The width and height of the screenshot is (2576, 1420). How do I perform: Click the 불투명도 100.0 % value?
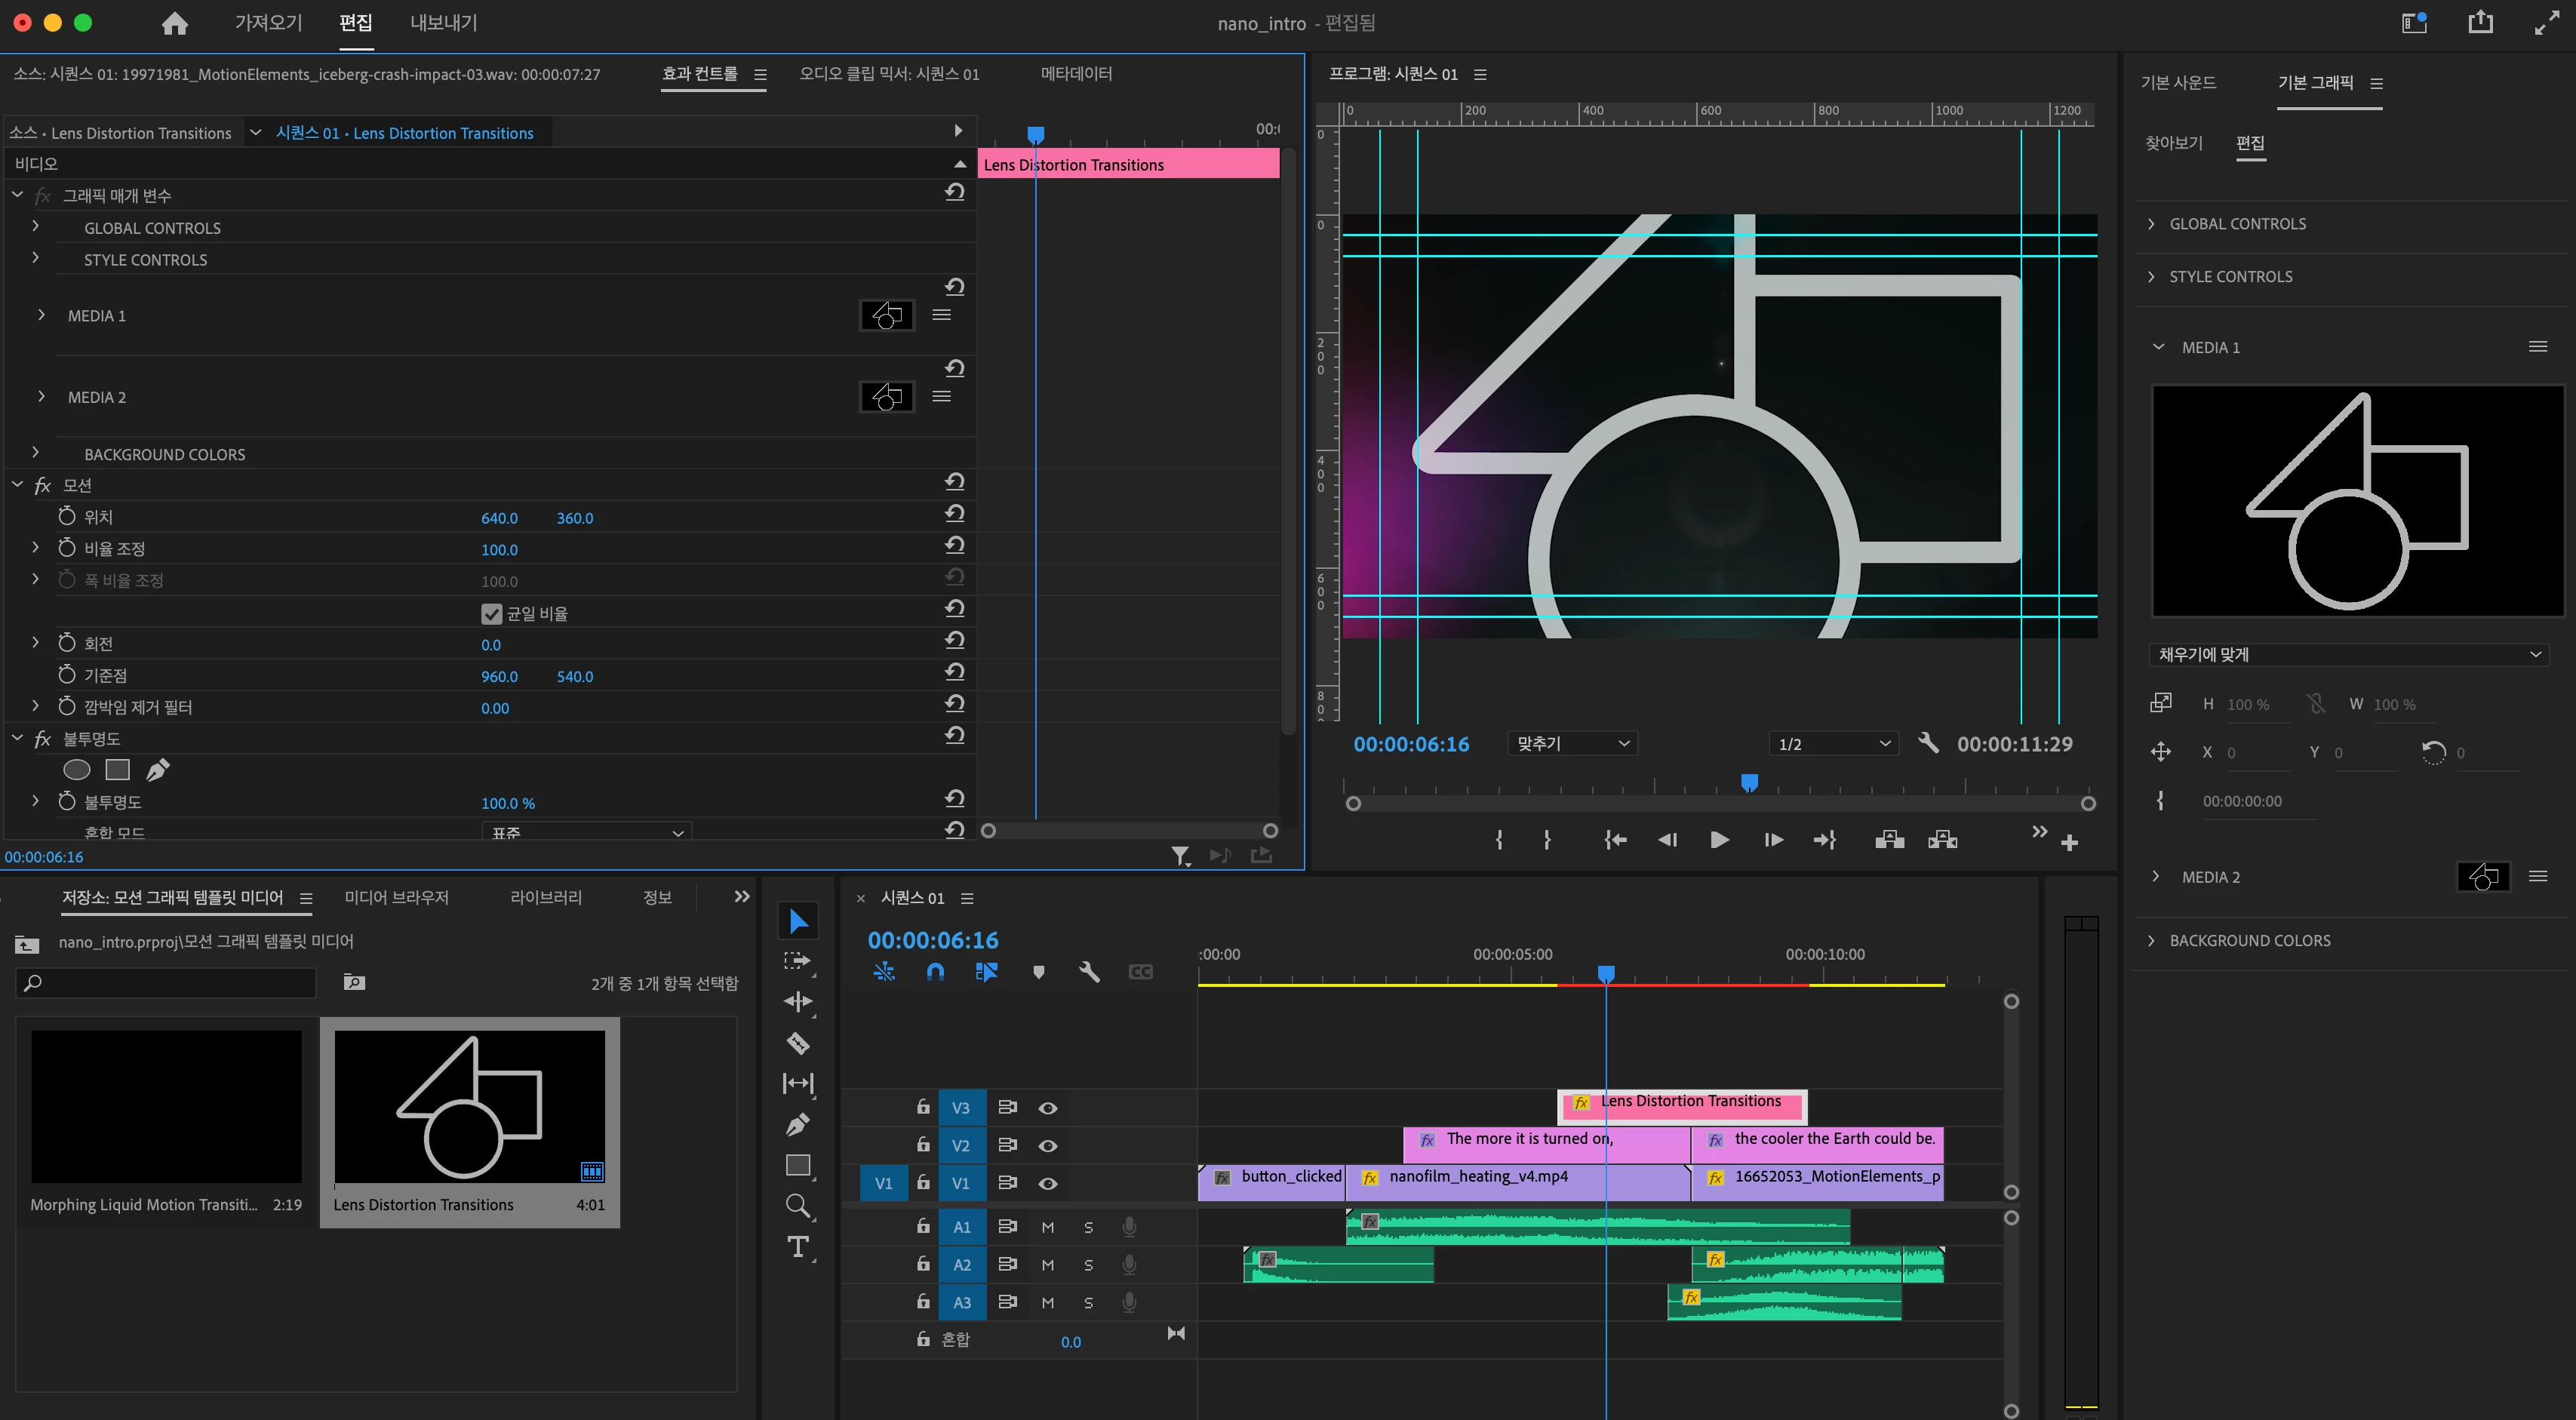[507, 803]
